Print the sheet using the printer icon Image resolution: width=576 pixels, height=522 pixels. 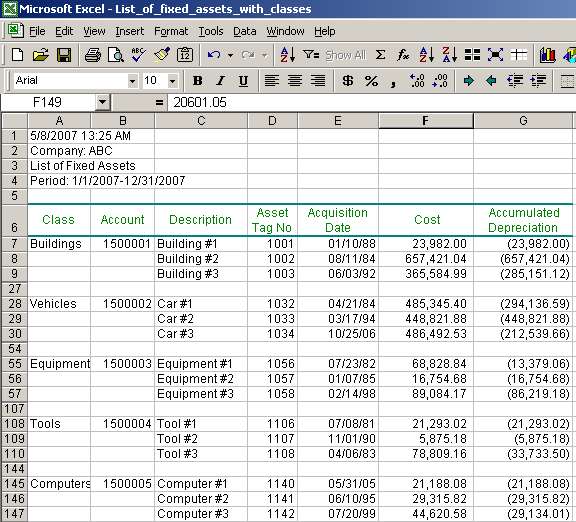tap(93, 55)
